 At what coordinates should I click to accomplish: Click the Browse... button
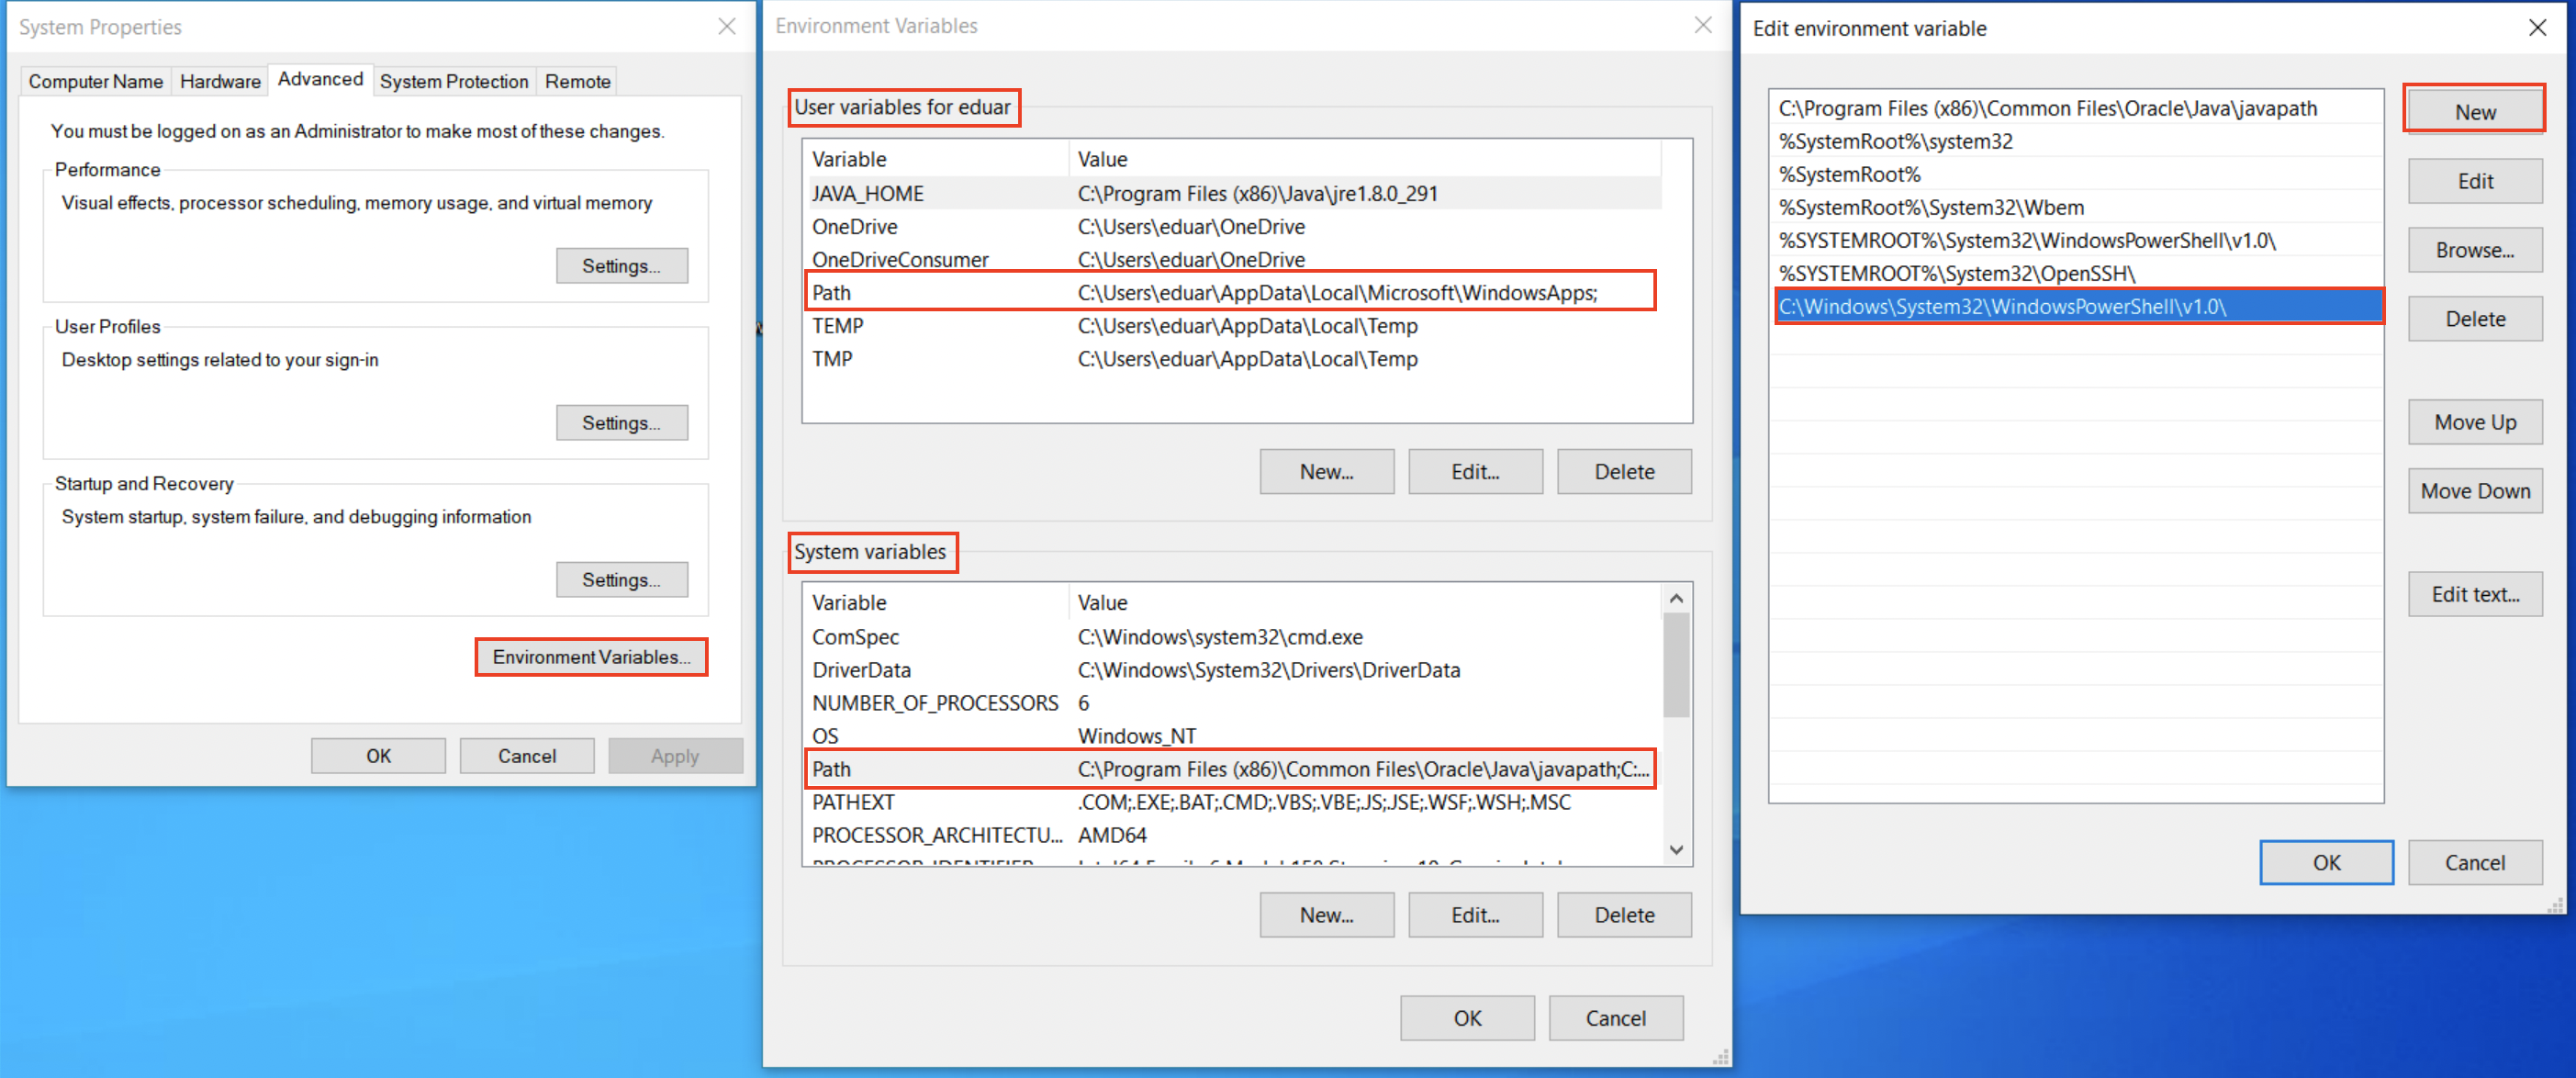pyautogui.click(x=2474, y=250)
